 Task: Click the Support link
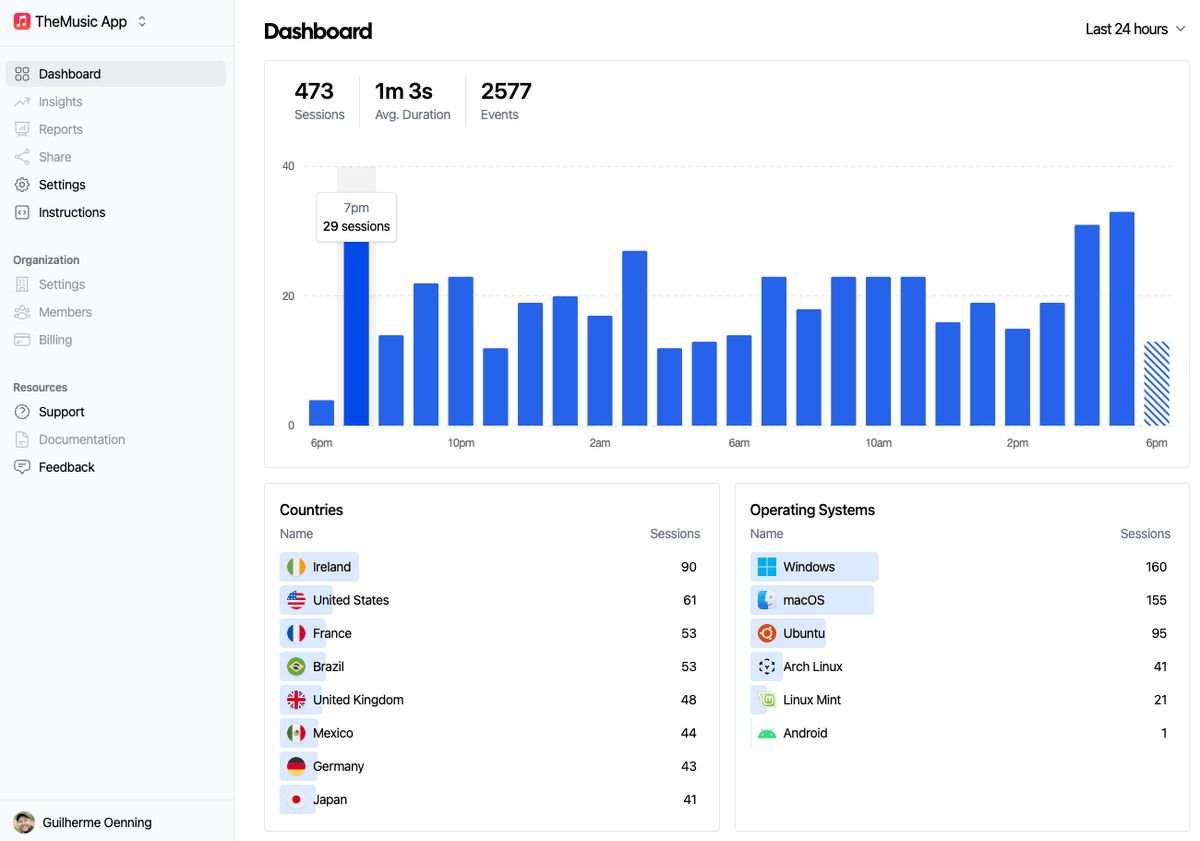point(61,411)
